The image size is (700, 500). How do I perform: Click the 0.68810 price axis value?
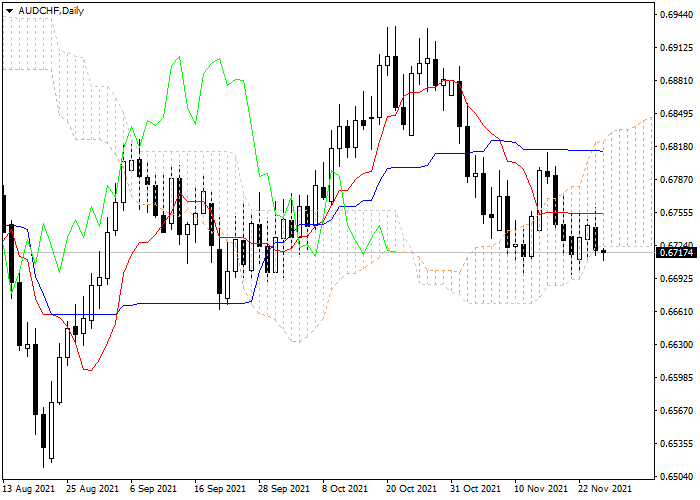677,80
